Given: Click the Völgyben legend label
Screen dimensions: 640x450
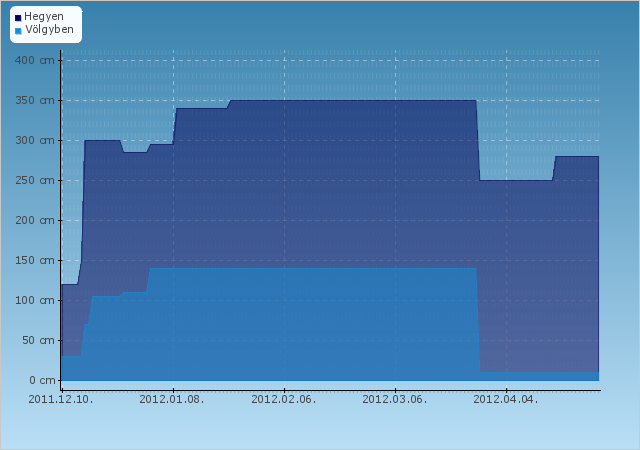Looking at the screenshot, I should click(x=49, y=30).
